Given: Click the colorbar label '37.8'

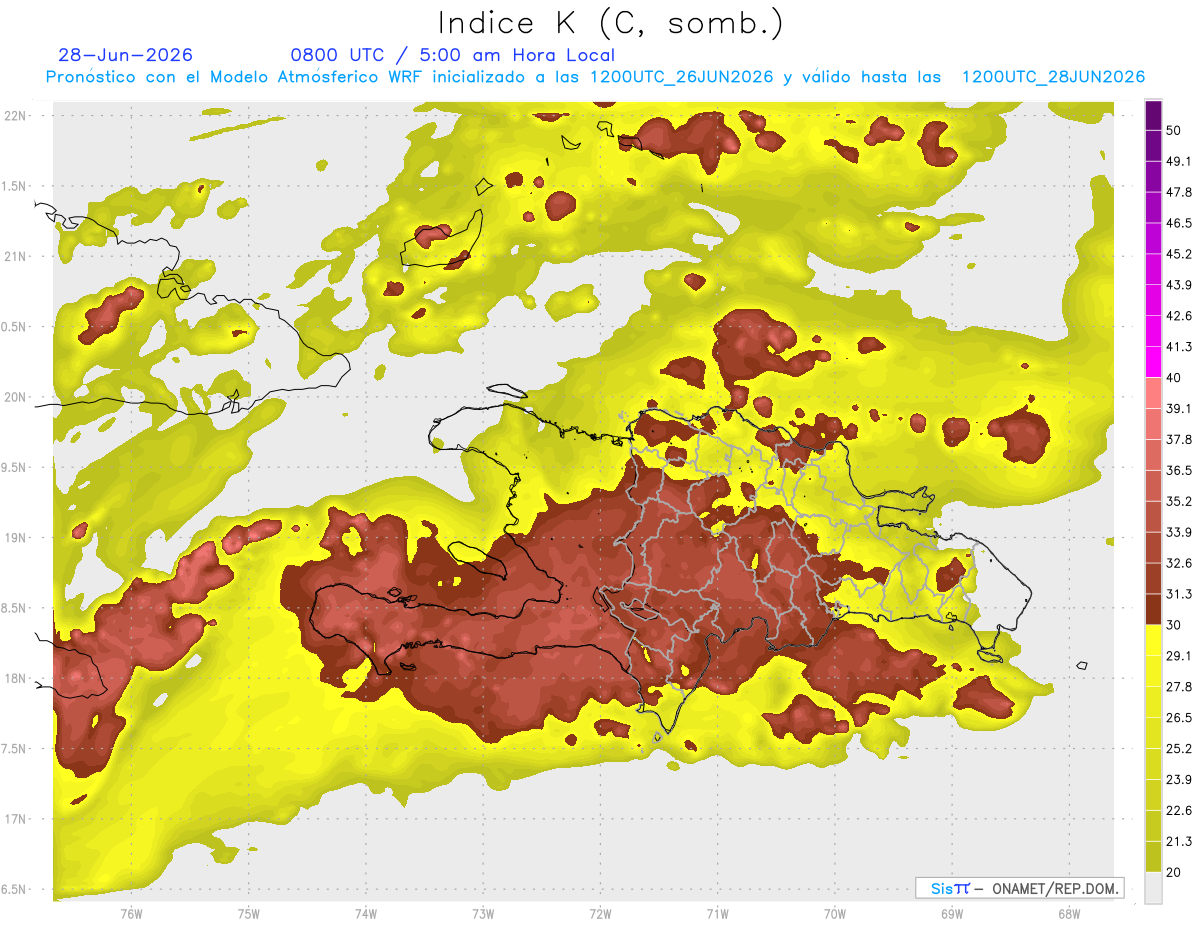Looking at the screenshot, I should coord(1179,440).
